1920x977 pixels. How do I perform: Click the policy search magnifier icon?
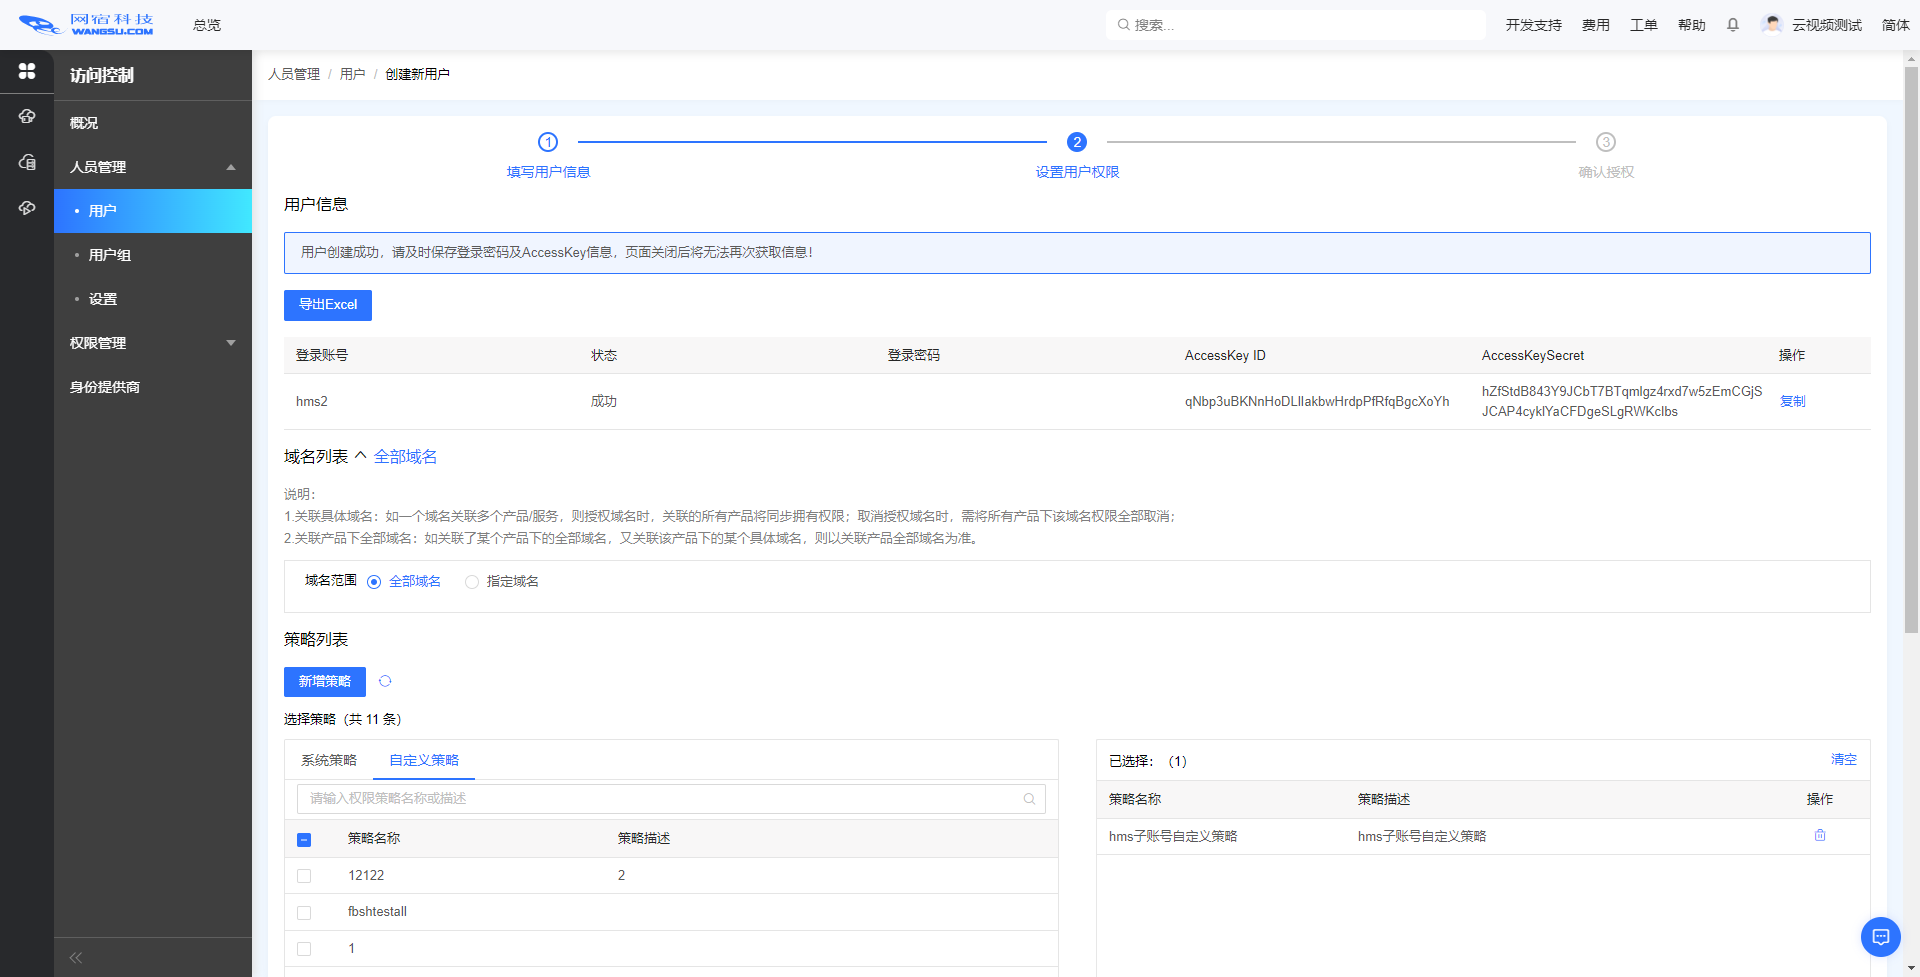[x=1029, y=799]
